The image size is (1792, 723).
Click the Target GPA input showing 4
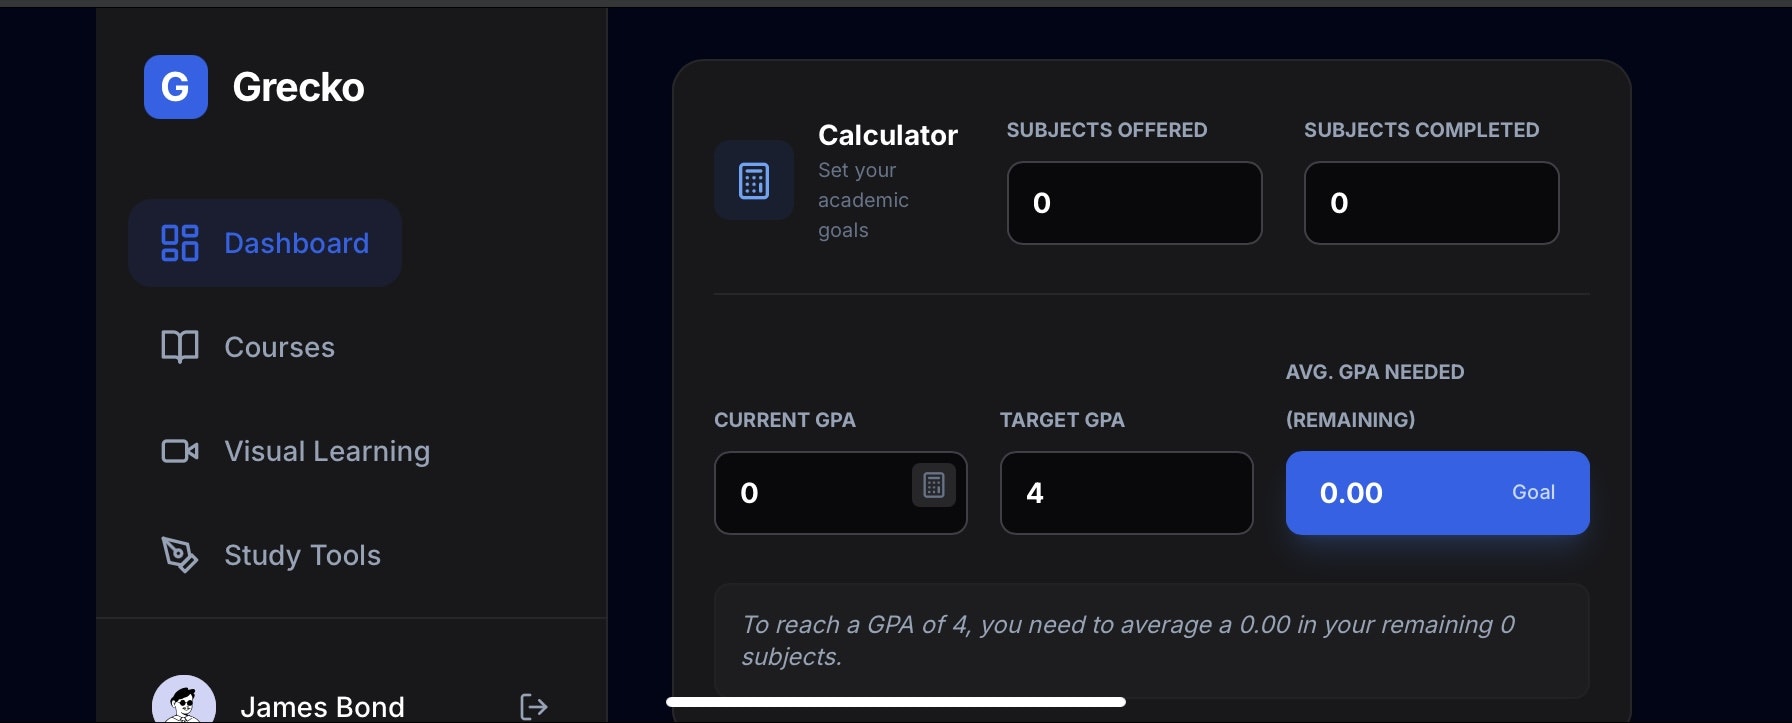1126,493
